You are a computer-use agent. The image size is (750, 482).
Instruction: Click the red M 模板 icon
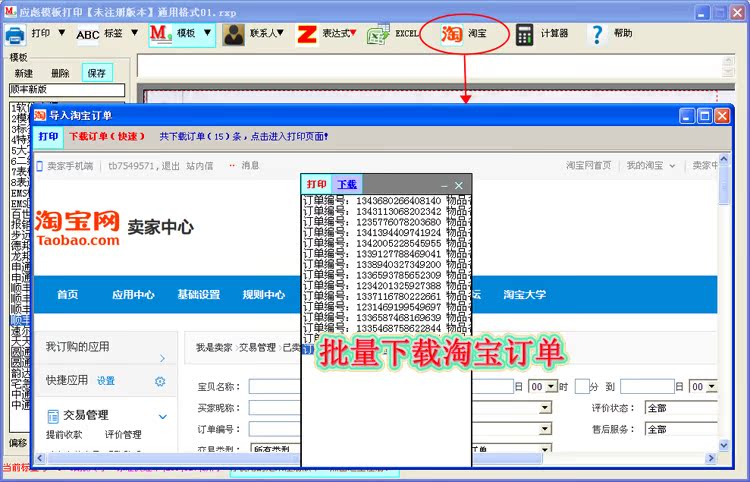coord(161,33)
